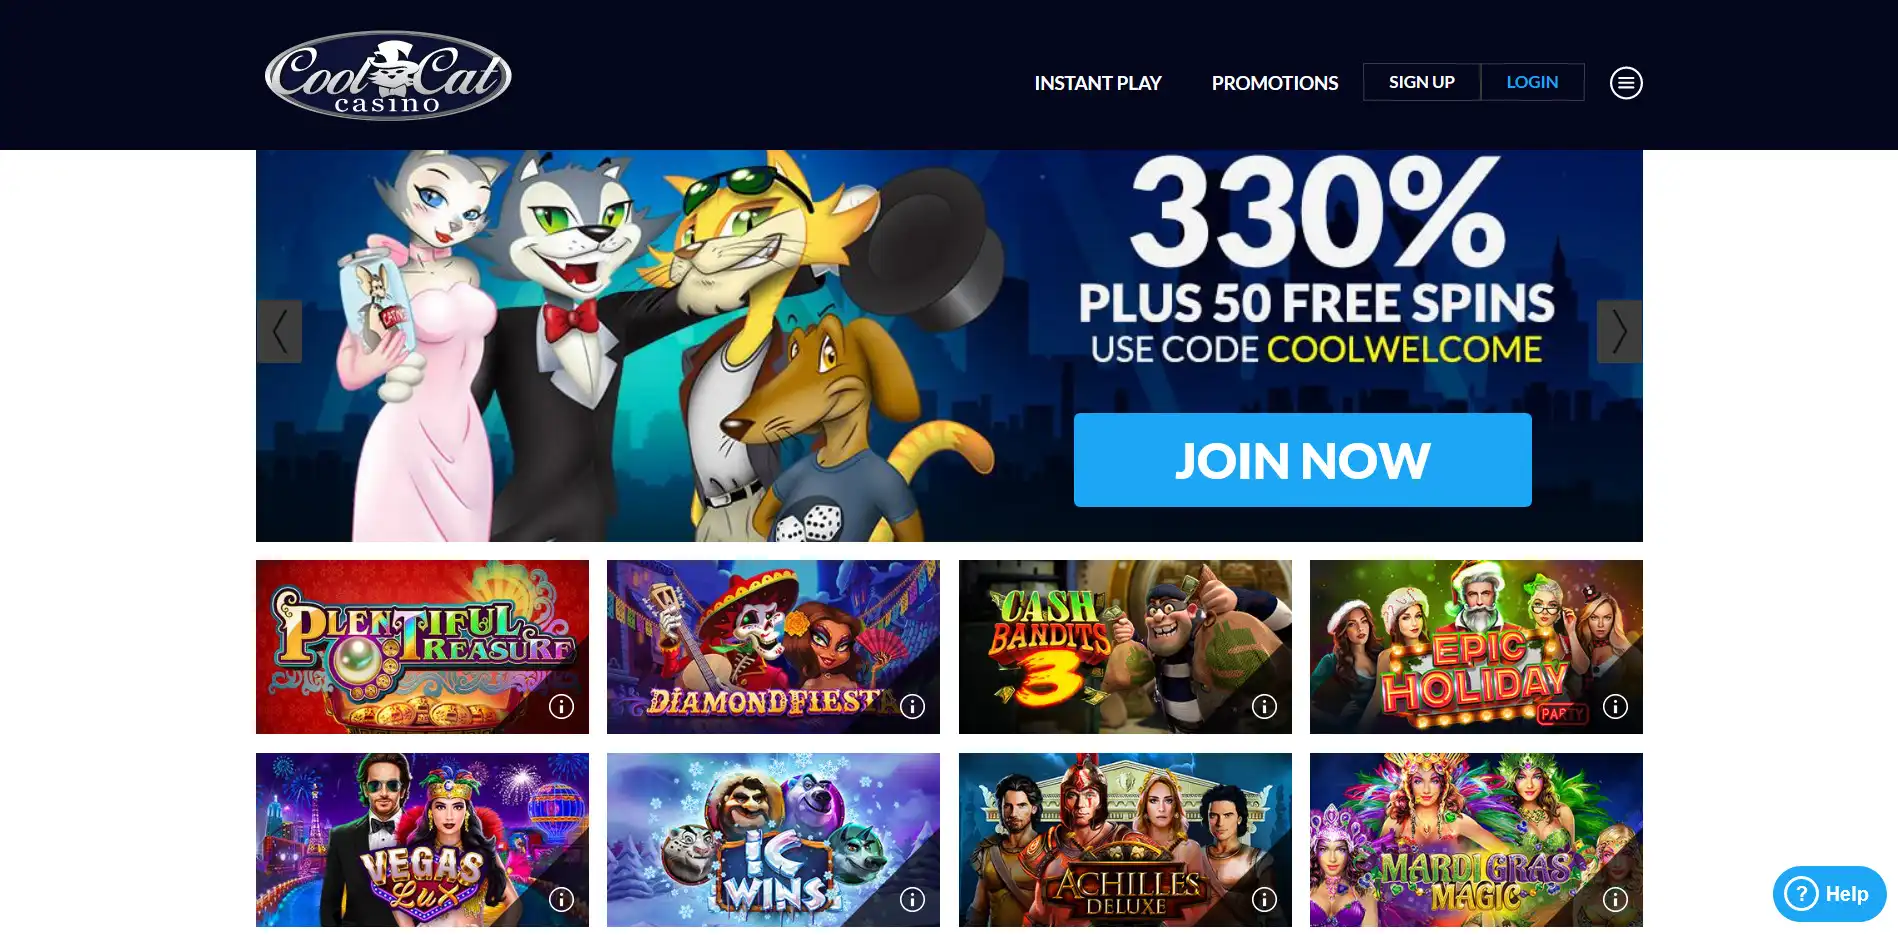The width and height of the screenshot is (1898, 937).
Task: Click the Sign Up button
Action: [1421, 82]
